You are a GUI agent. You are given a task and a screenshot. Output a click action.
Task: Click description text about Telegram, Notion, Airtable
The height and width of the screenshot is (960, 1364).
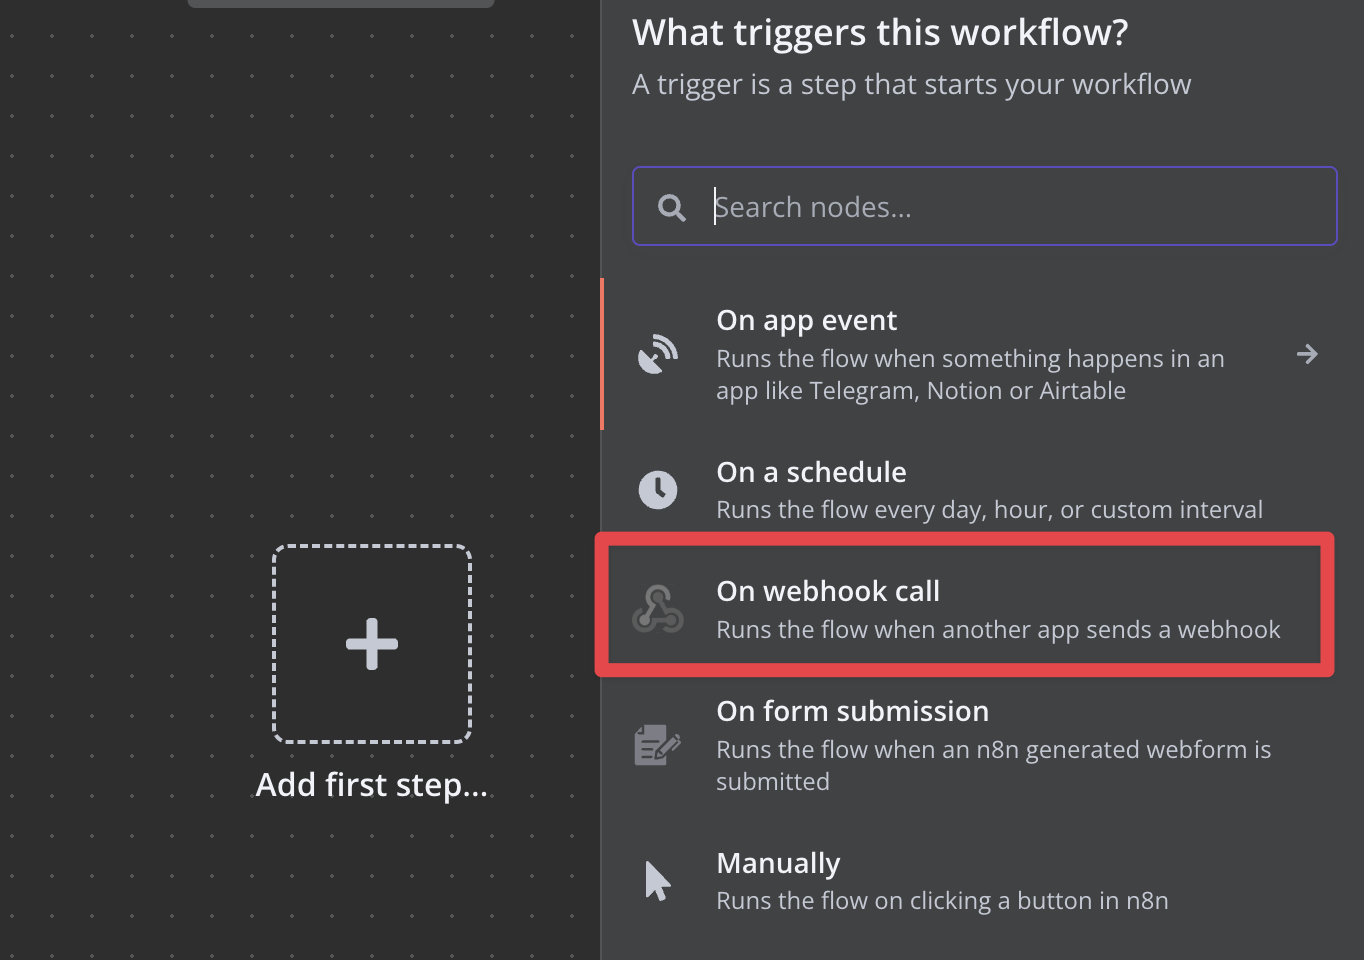coord(969,375)
